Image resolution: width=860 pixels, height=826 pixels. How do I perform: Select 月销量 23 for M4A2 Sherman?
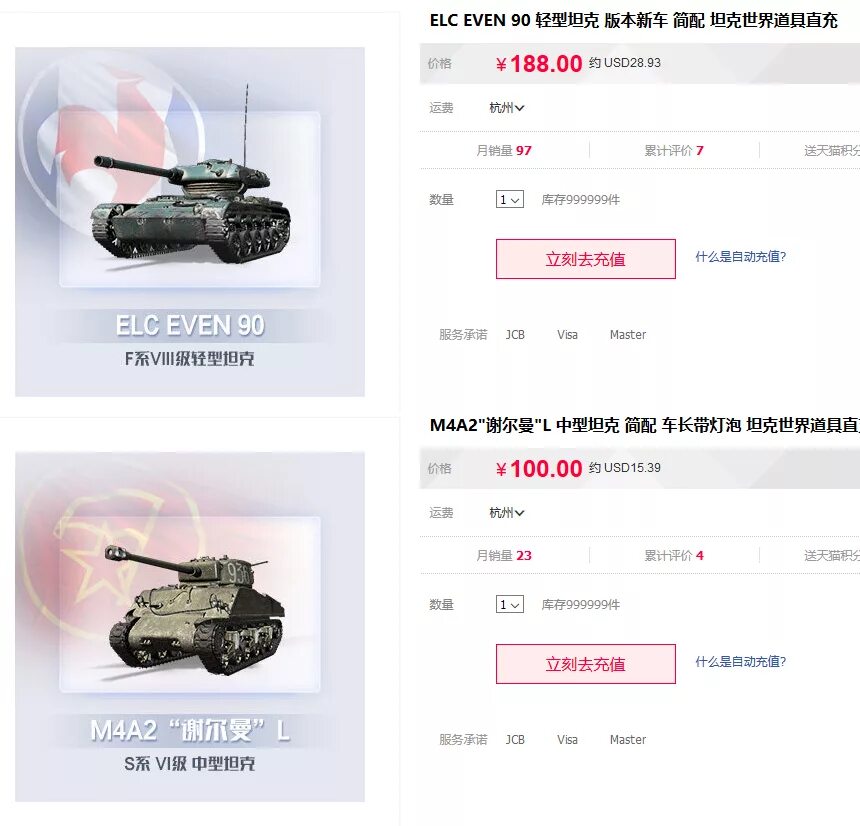[x=503, y=555]
